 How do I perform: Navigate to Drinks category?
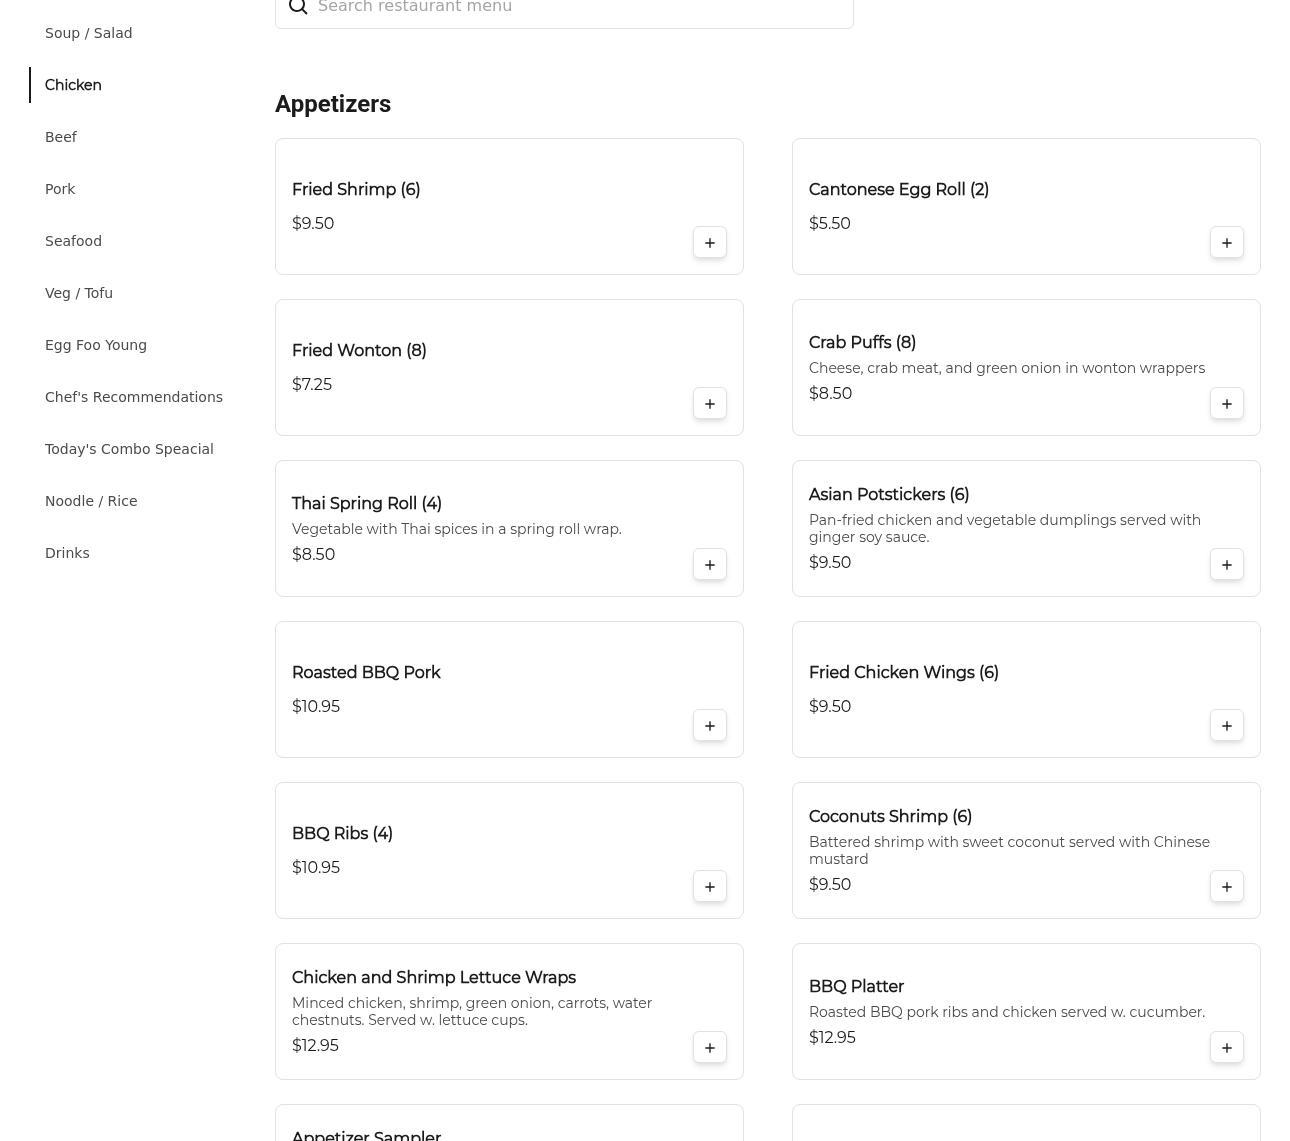click(67, 553)
